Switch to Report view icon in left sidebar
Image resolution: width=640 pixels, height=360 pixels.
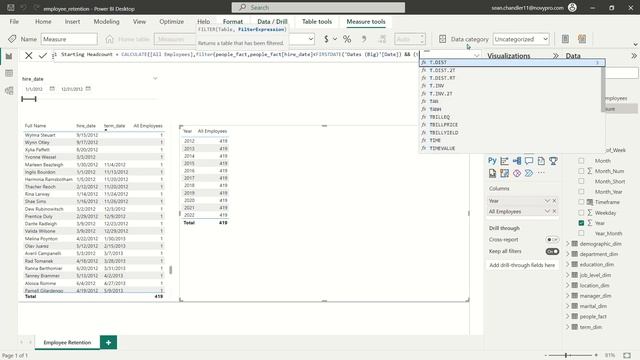9,56
